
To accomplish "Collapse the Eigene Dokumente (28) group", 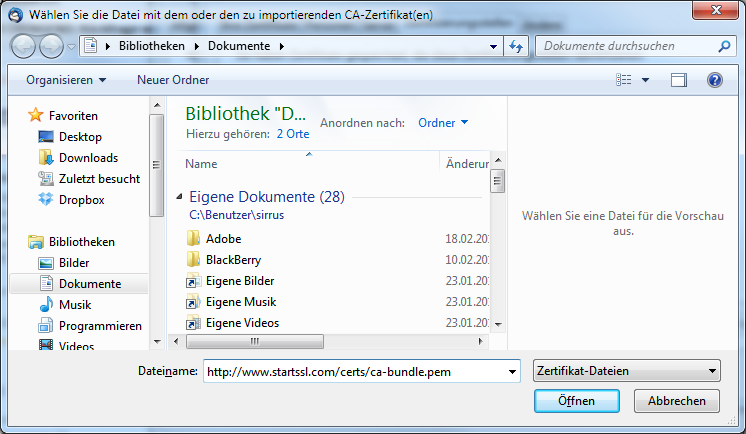I will pyautogui.click(x=179, y=197).
